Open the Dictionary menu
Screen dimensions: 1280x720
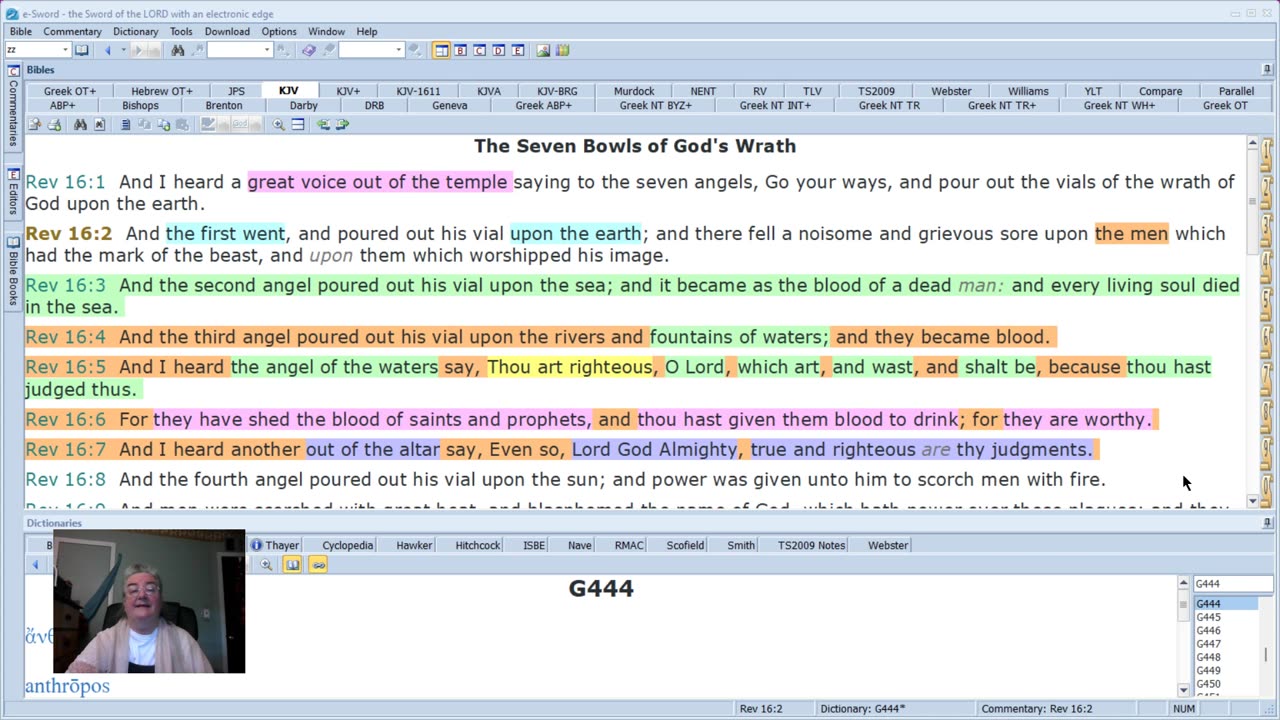(135, 31)
